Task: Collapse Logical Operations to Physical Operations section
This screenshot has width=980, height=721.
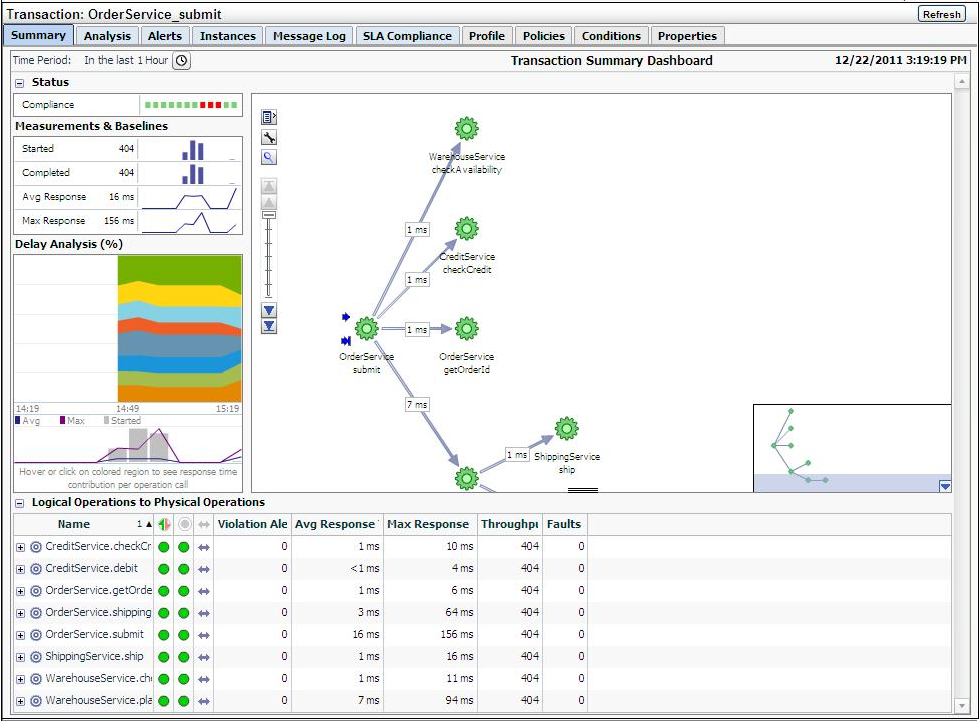Action: 19,503
